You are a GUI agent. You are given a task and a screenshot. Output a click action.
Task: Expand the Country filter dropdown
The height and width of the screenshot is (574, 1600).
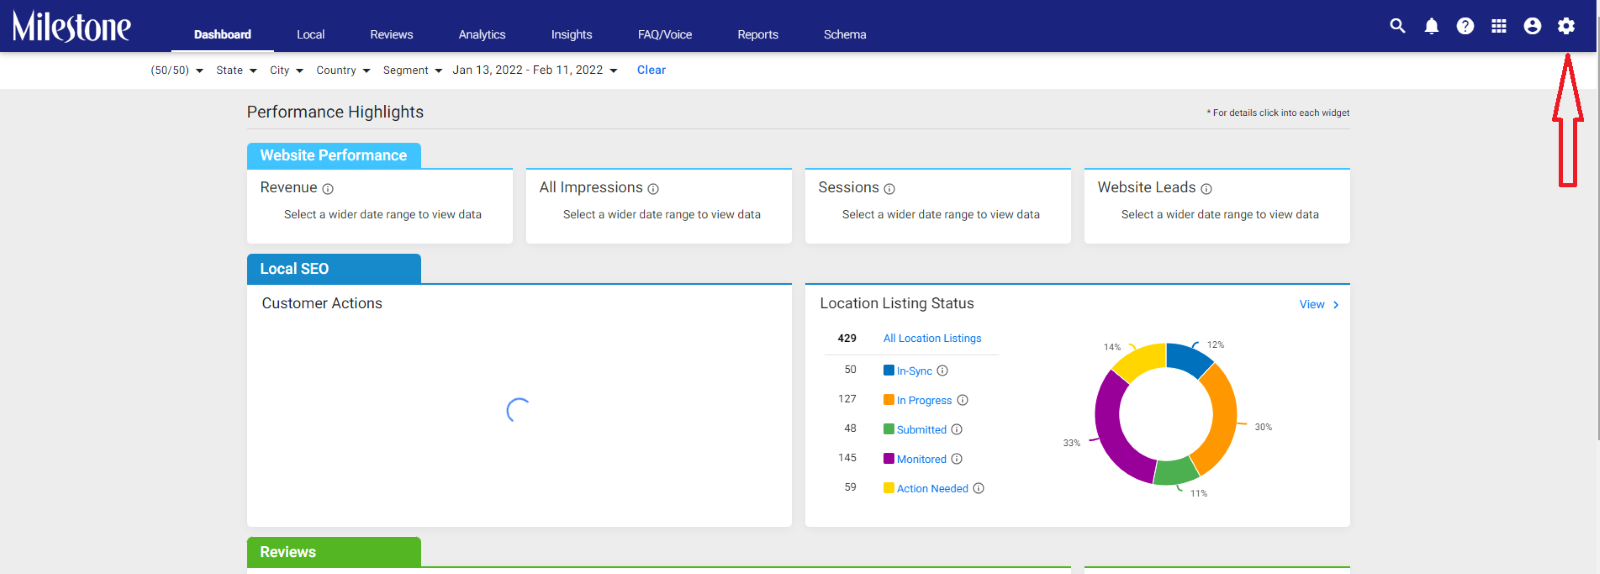click(343, 70)
